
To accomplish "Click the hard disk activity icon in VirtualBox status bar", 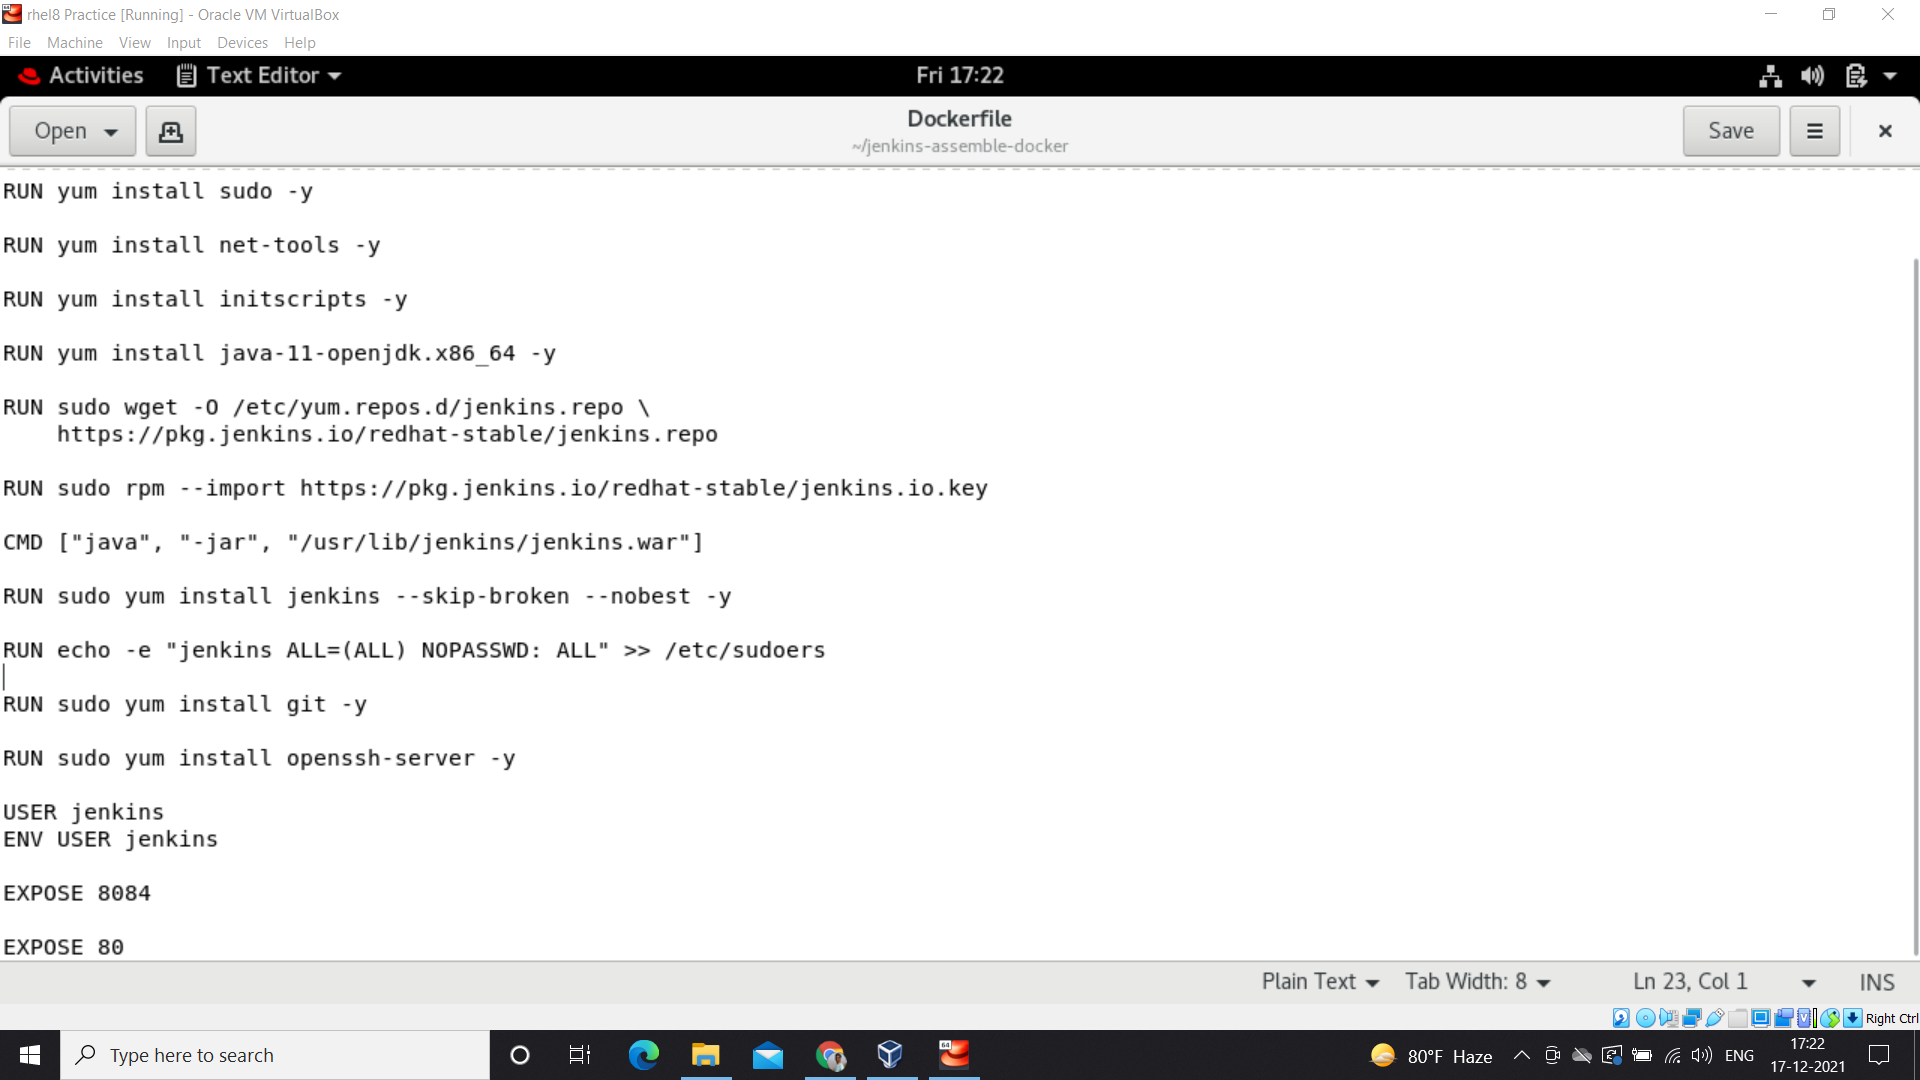I will 1621,1017.
